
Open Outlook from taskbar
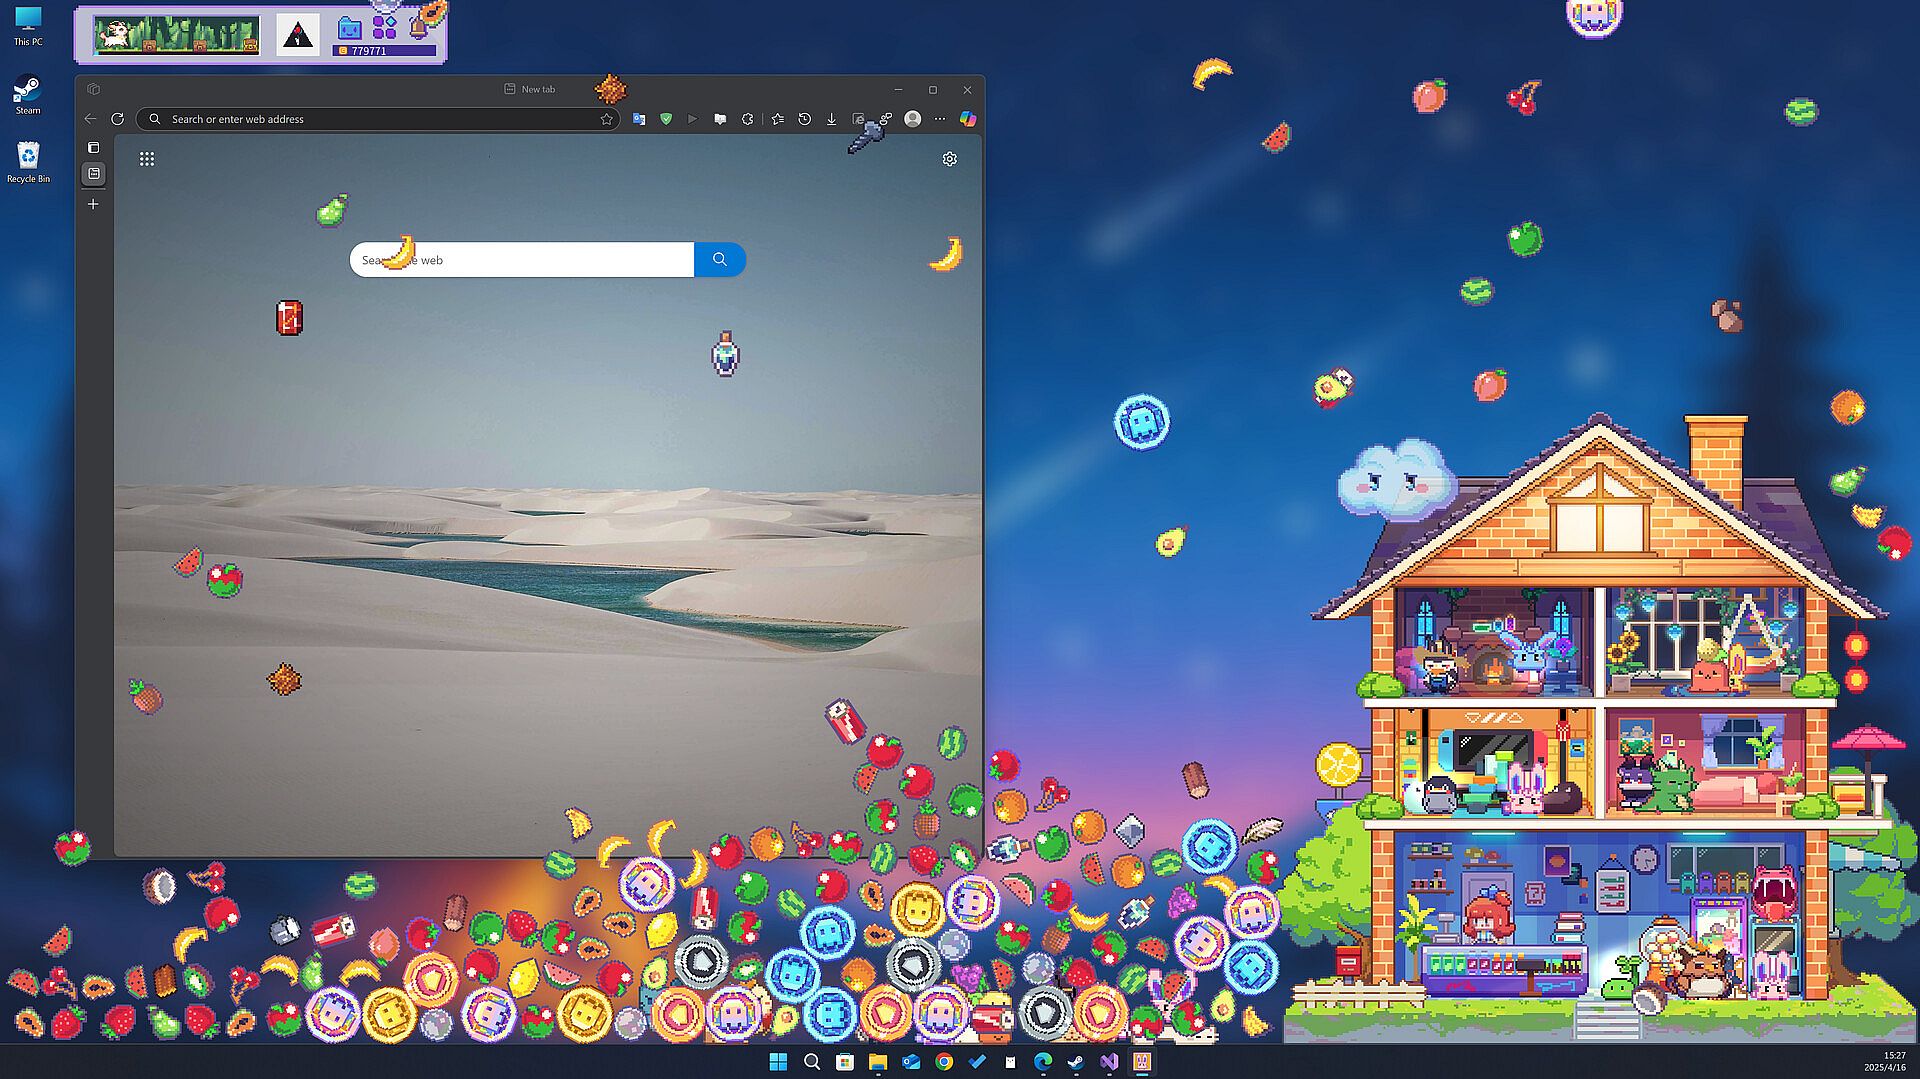coord(911,1062)
